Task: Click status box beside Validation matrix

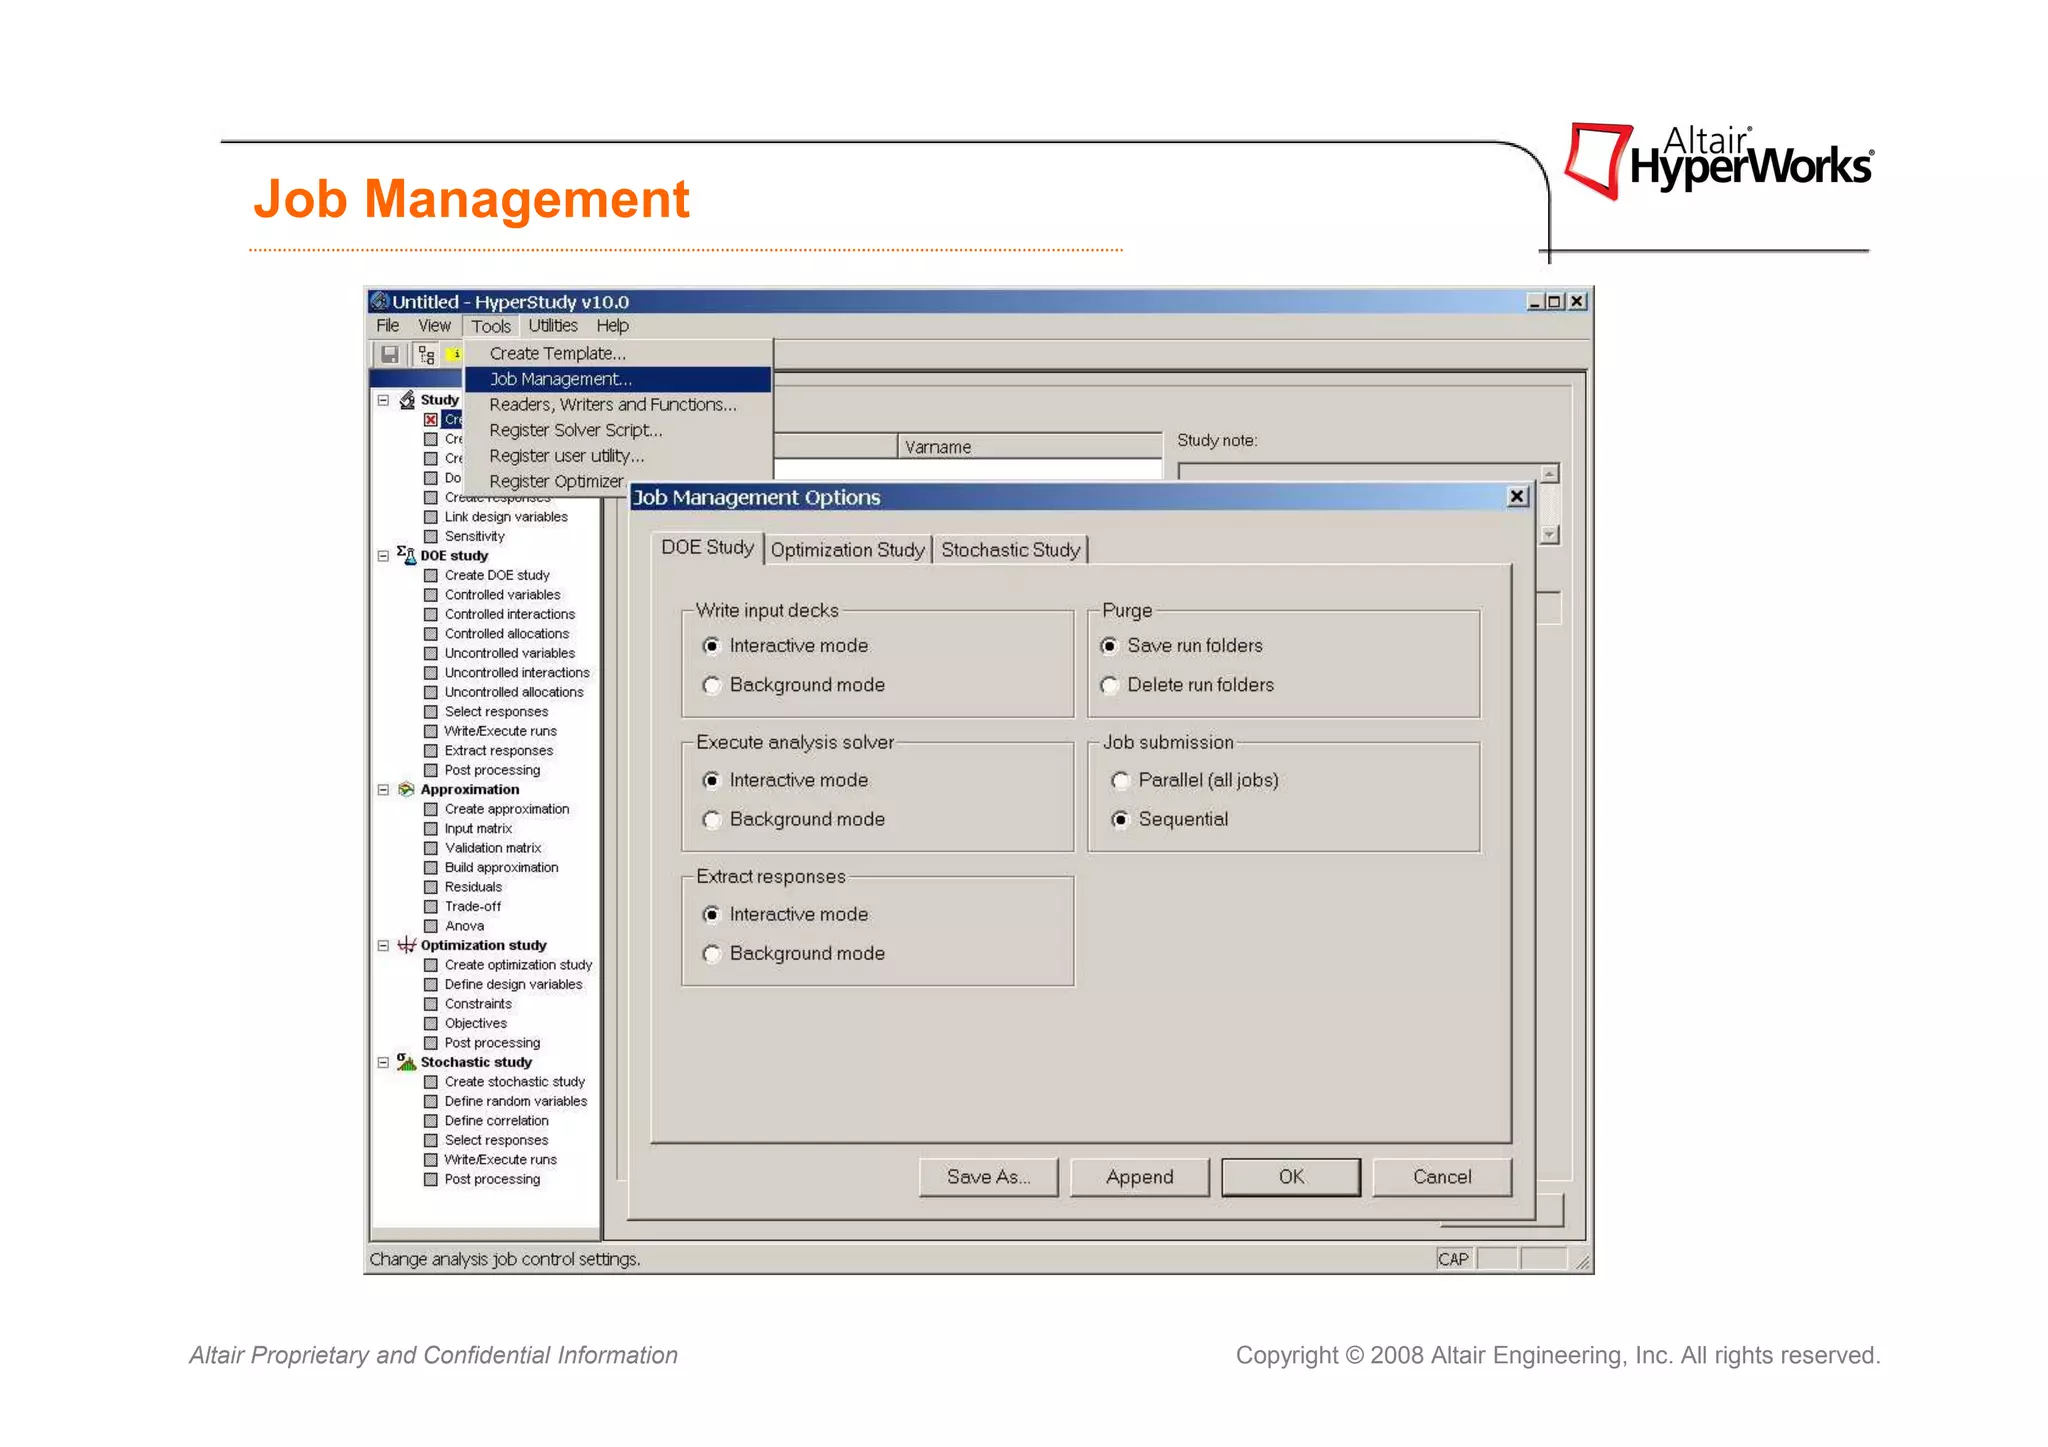Action: coord(431,848)
